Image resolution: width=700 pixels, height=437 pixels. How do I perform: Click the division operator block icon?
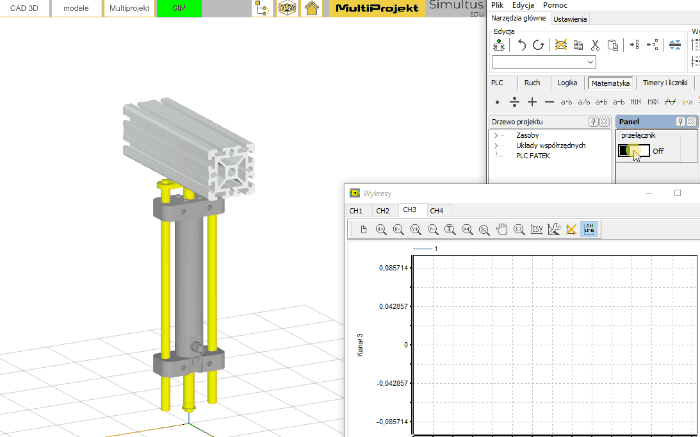[x=514, y=102]
